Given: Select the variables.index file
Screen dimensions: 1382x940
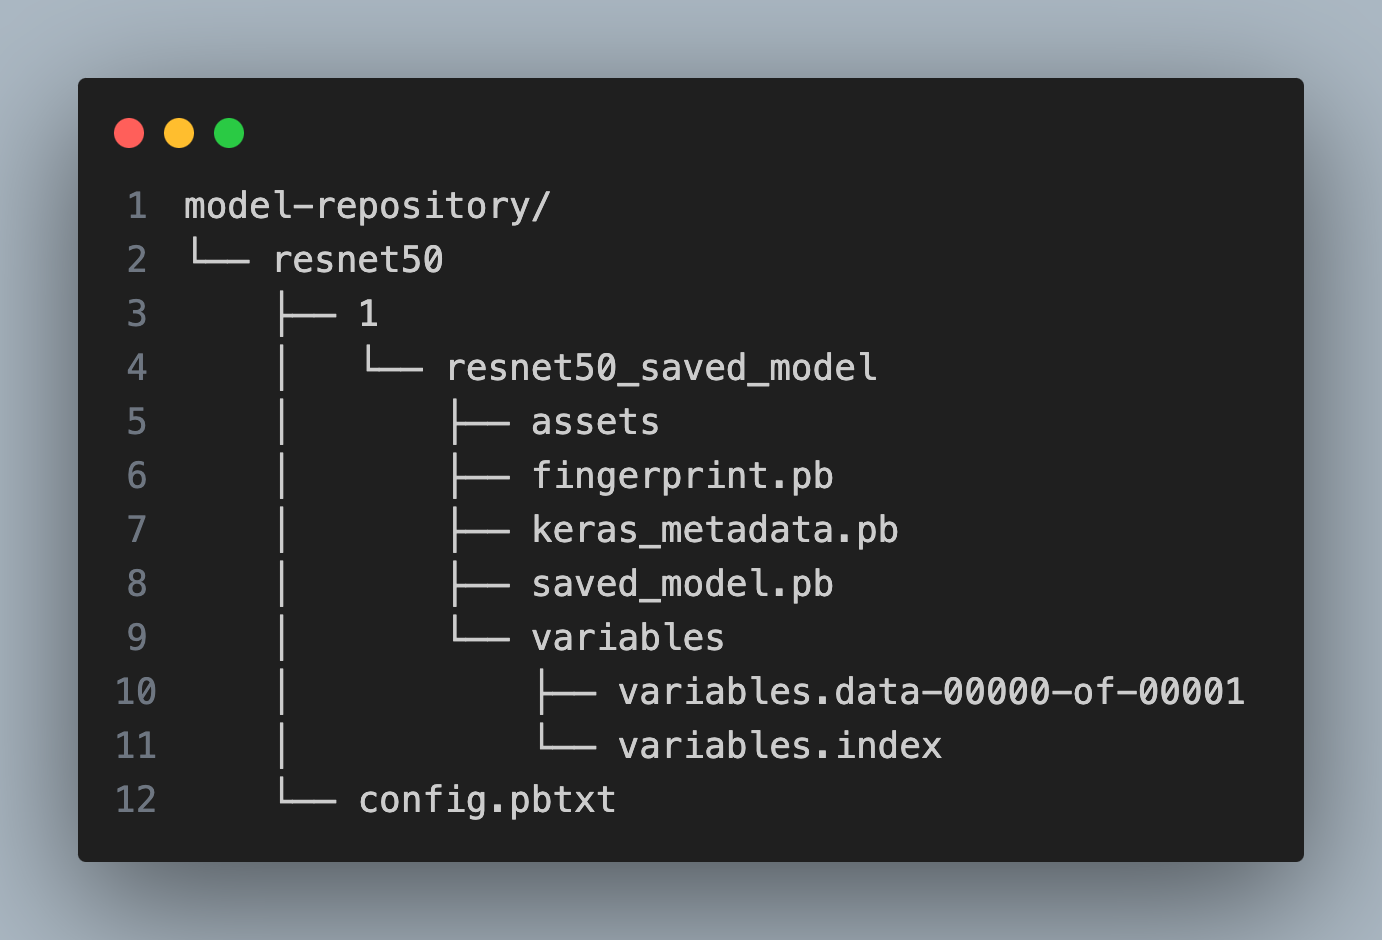Looking at the screenshot, I should [x=780, y=746].
